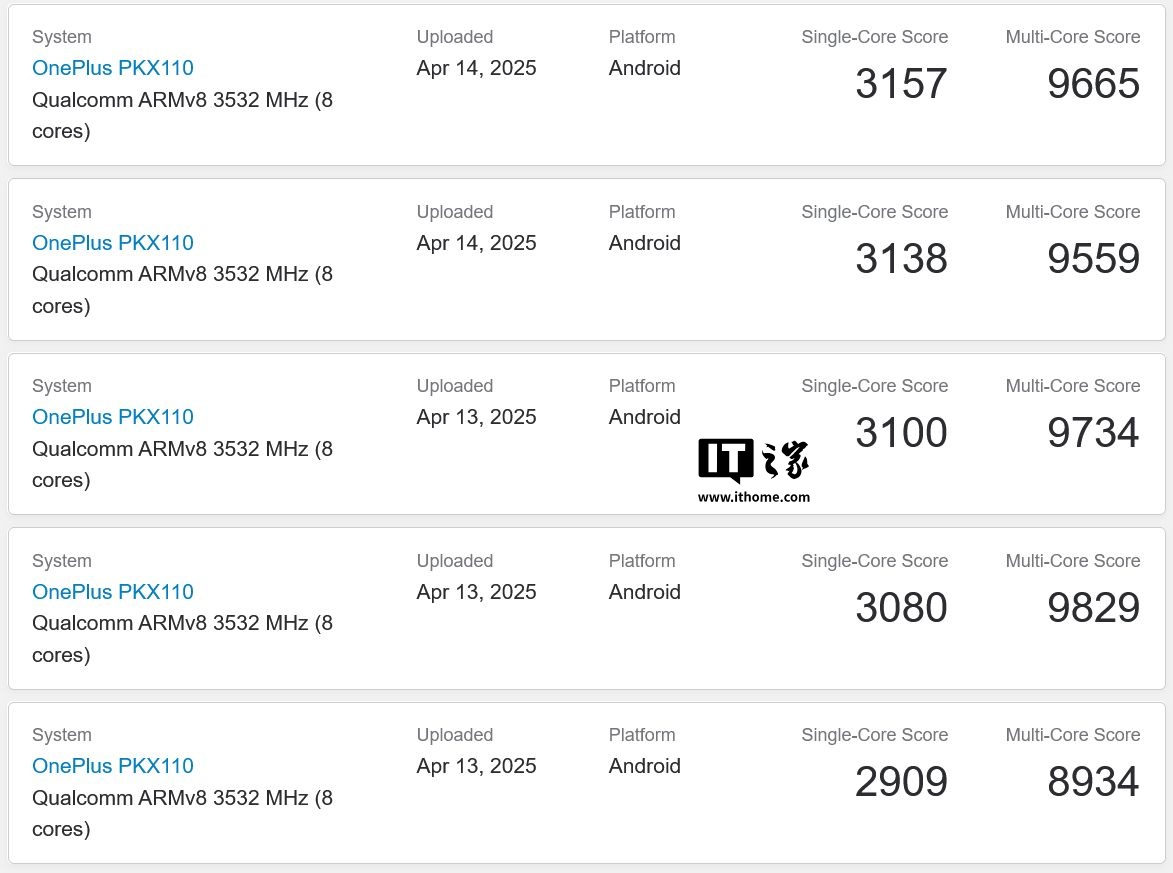This screenshot has height=873, width=1173.
Task: Click the multi-core score 8934
Action: click(x=1093, y=782)
